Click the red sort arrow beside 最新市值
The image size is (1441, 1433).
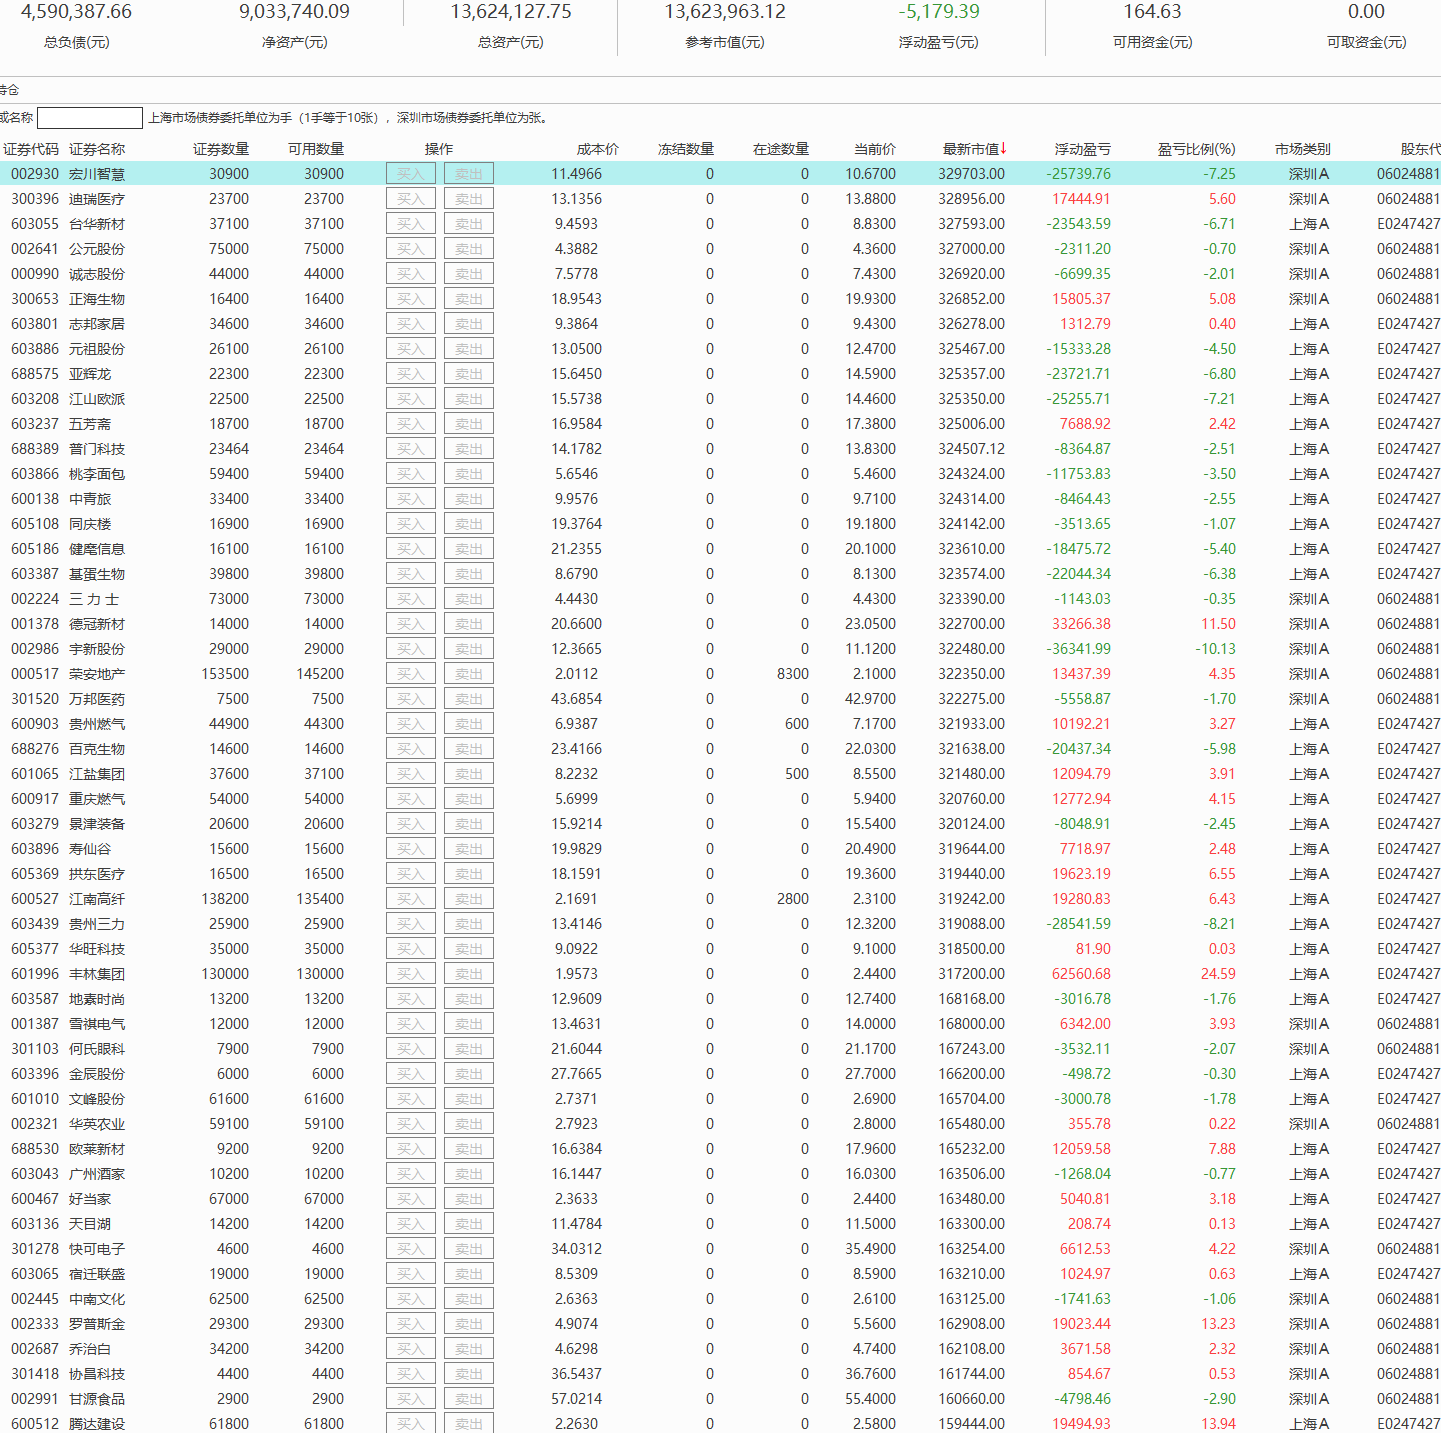point(1003,148)
